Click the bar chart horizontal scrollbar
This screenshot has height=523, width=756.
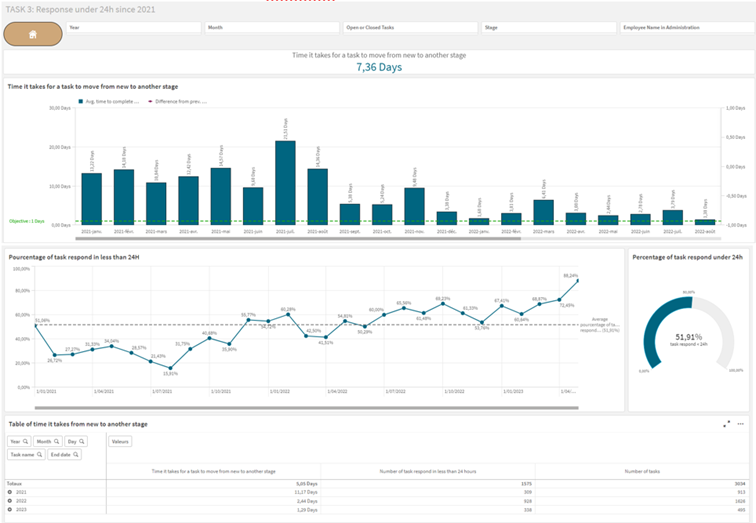(x=300, y=238)
